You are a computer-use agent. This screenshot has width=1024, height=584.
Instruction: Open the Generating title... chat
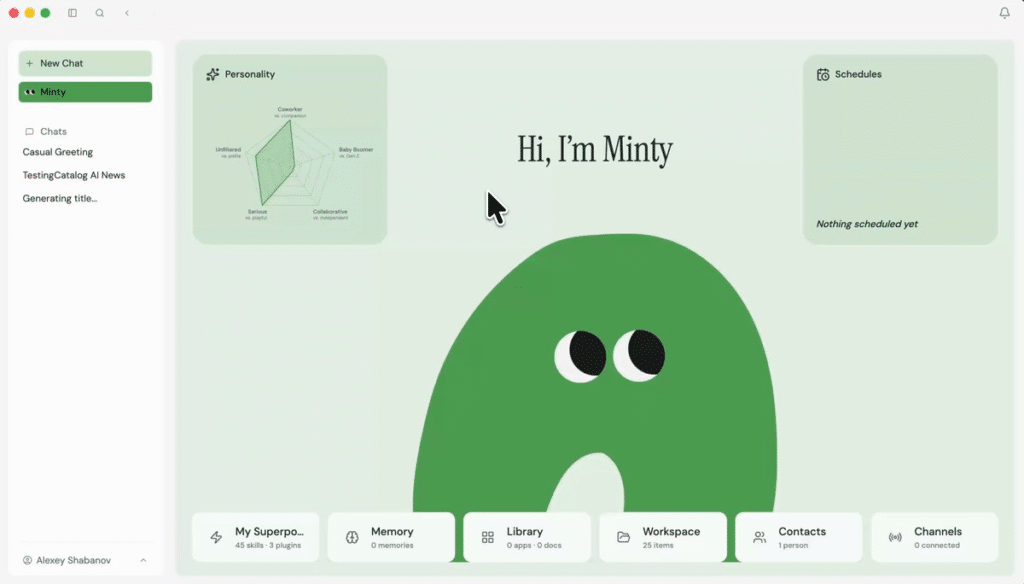pos(59,199)
